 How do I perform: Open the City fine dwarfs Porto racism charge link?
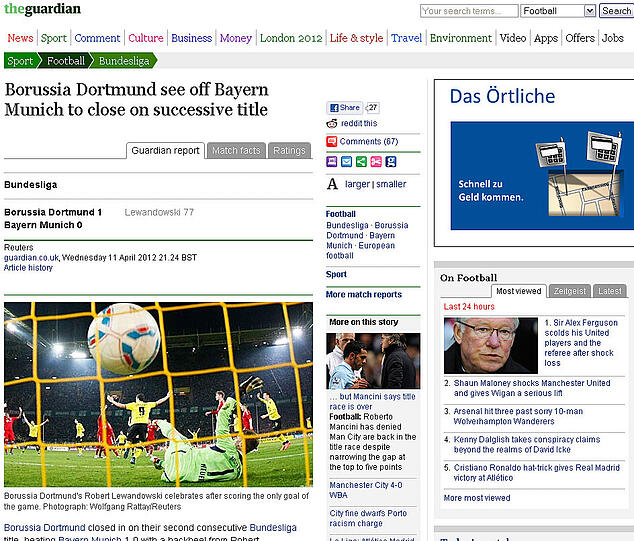368,518
